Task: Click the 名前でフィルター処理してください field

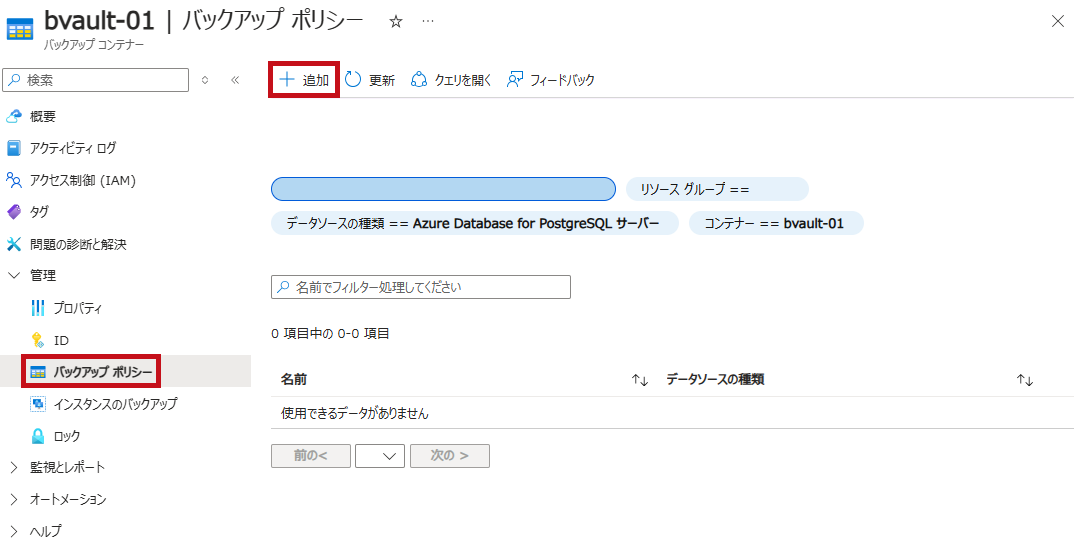Action: pyautogui.click(x=421, y=287)
